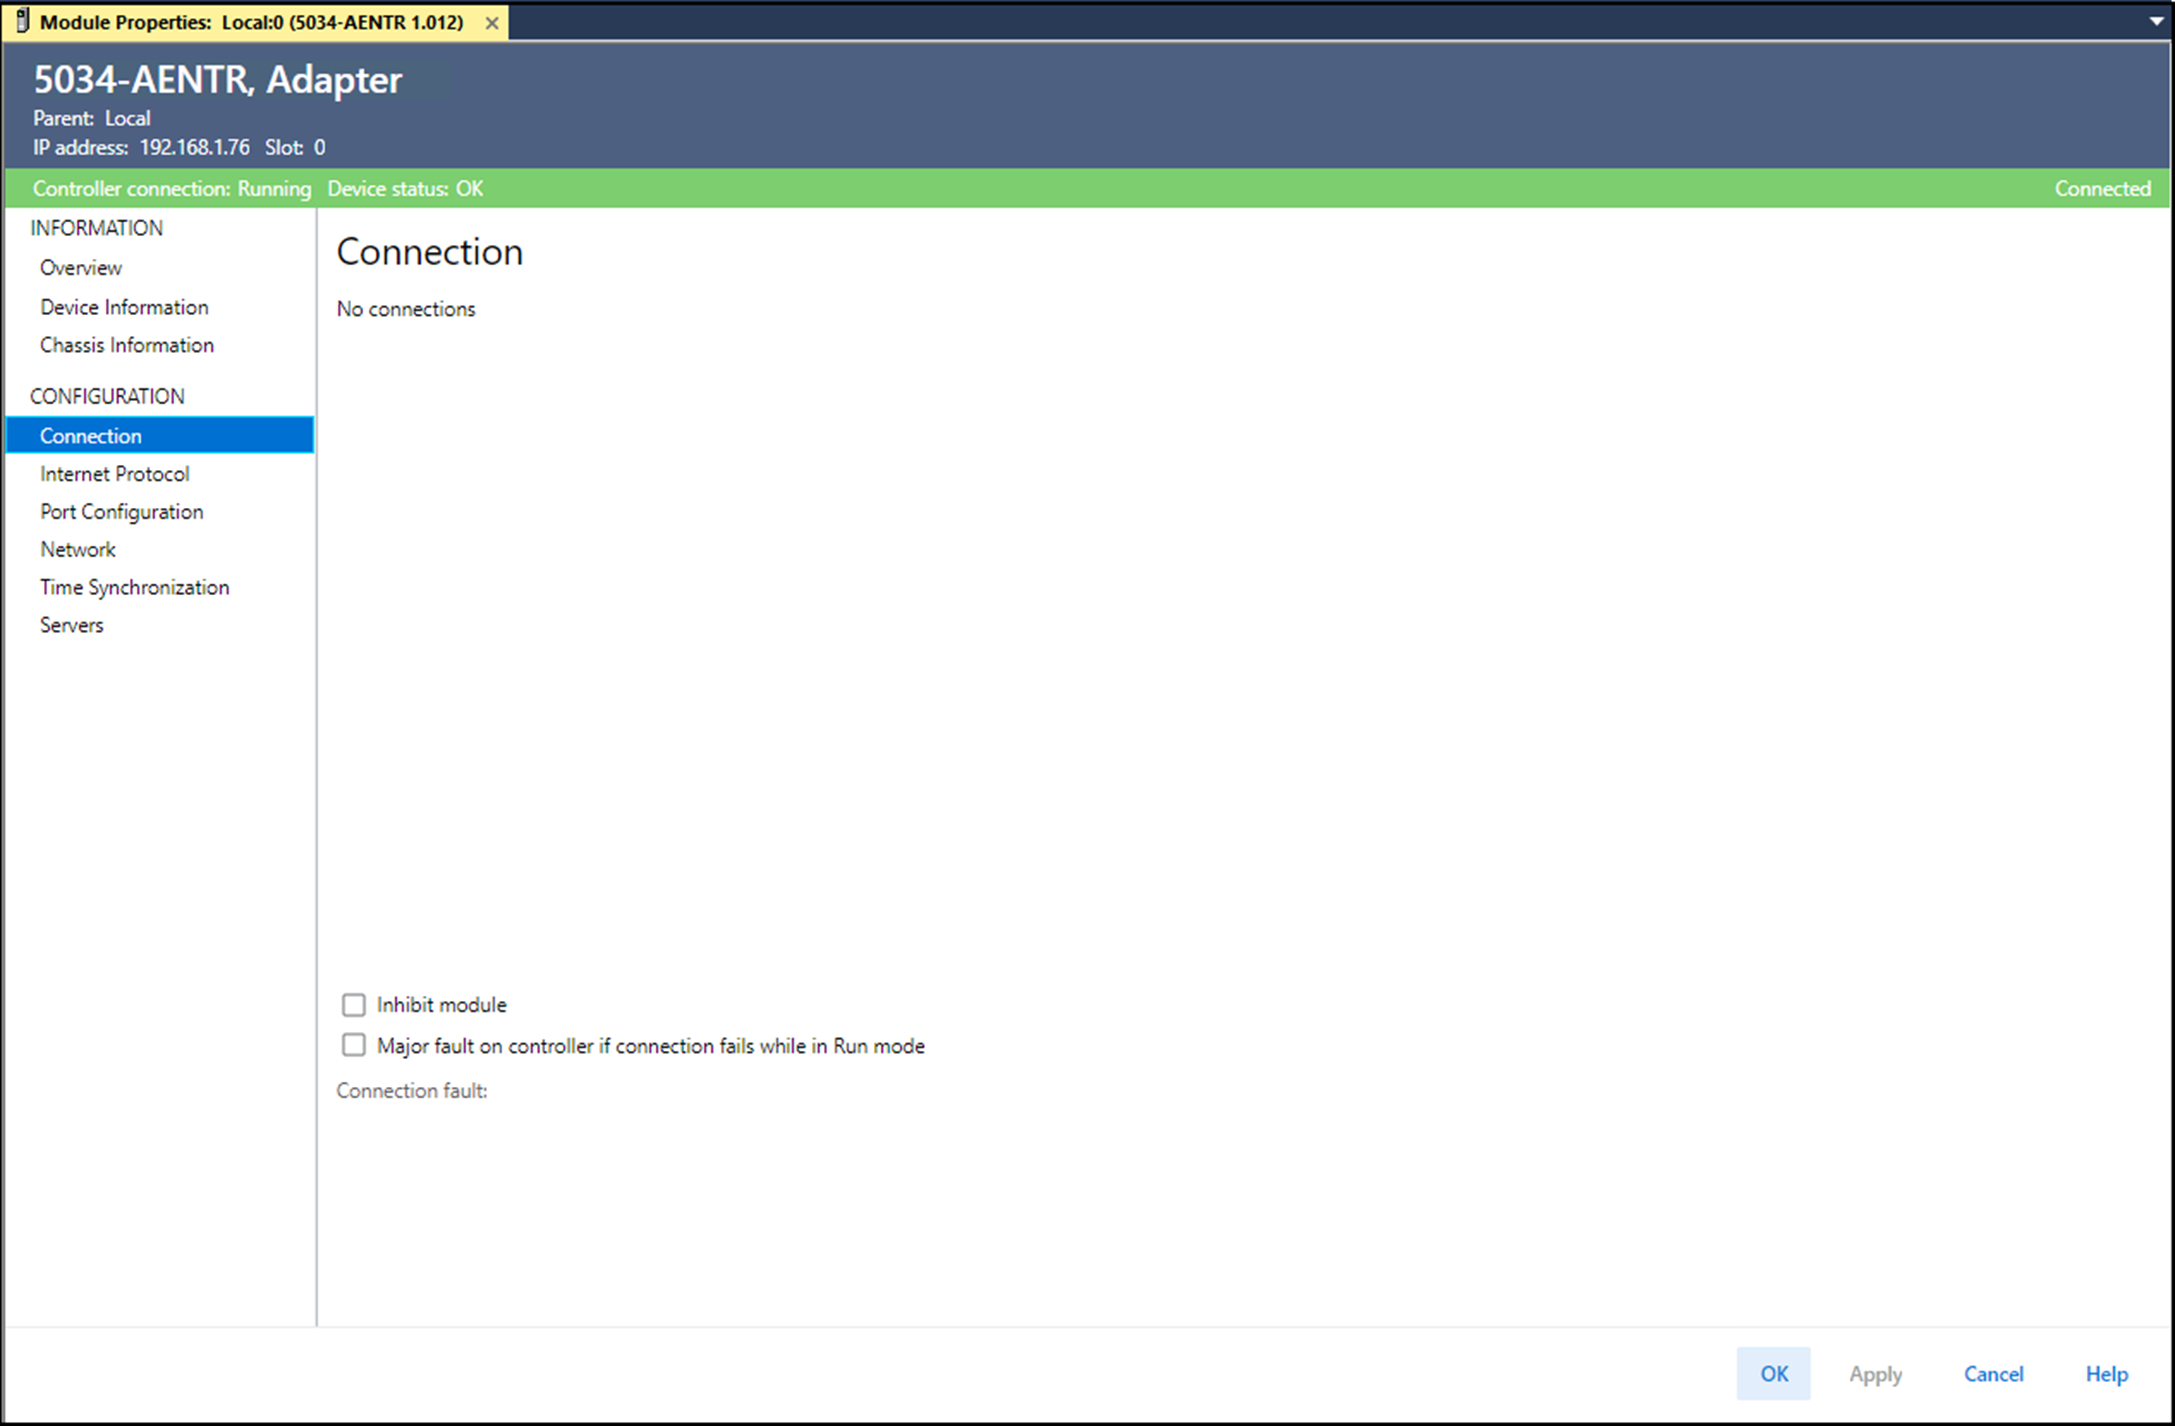Click the Connected status label
This screenshot has width=2175, height=1426.
pos(2102,189)
